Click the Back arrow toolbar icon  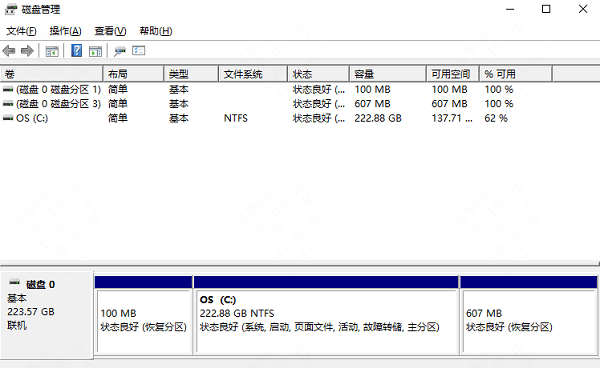click(x=8, y=51)
